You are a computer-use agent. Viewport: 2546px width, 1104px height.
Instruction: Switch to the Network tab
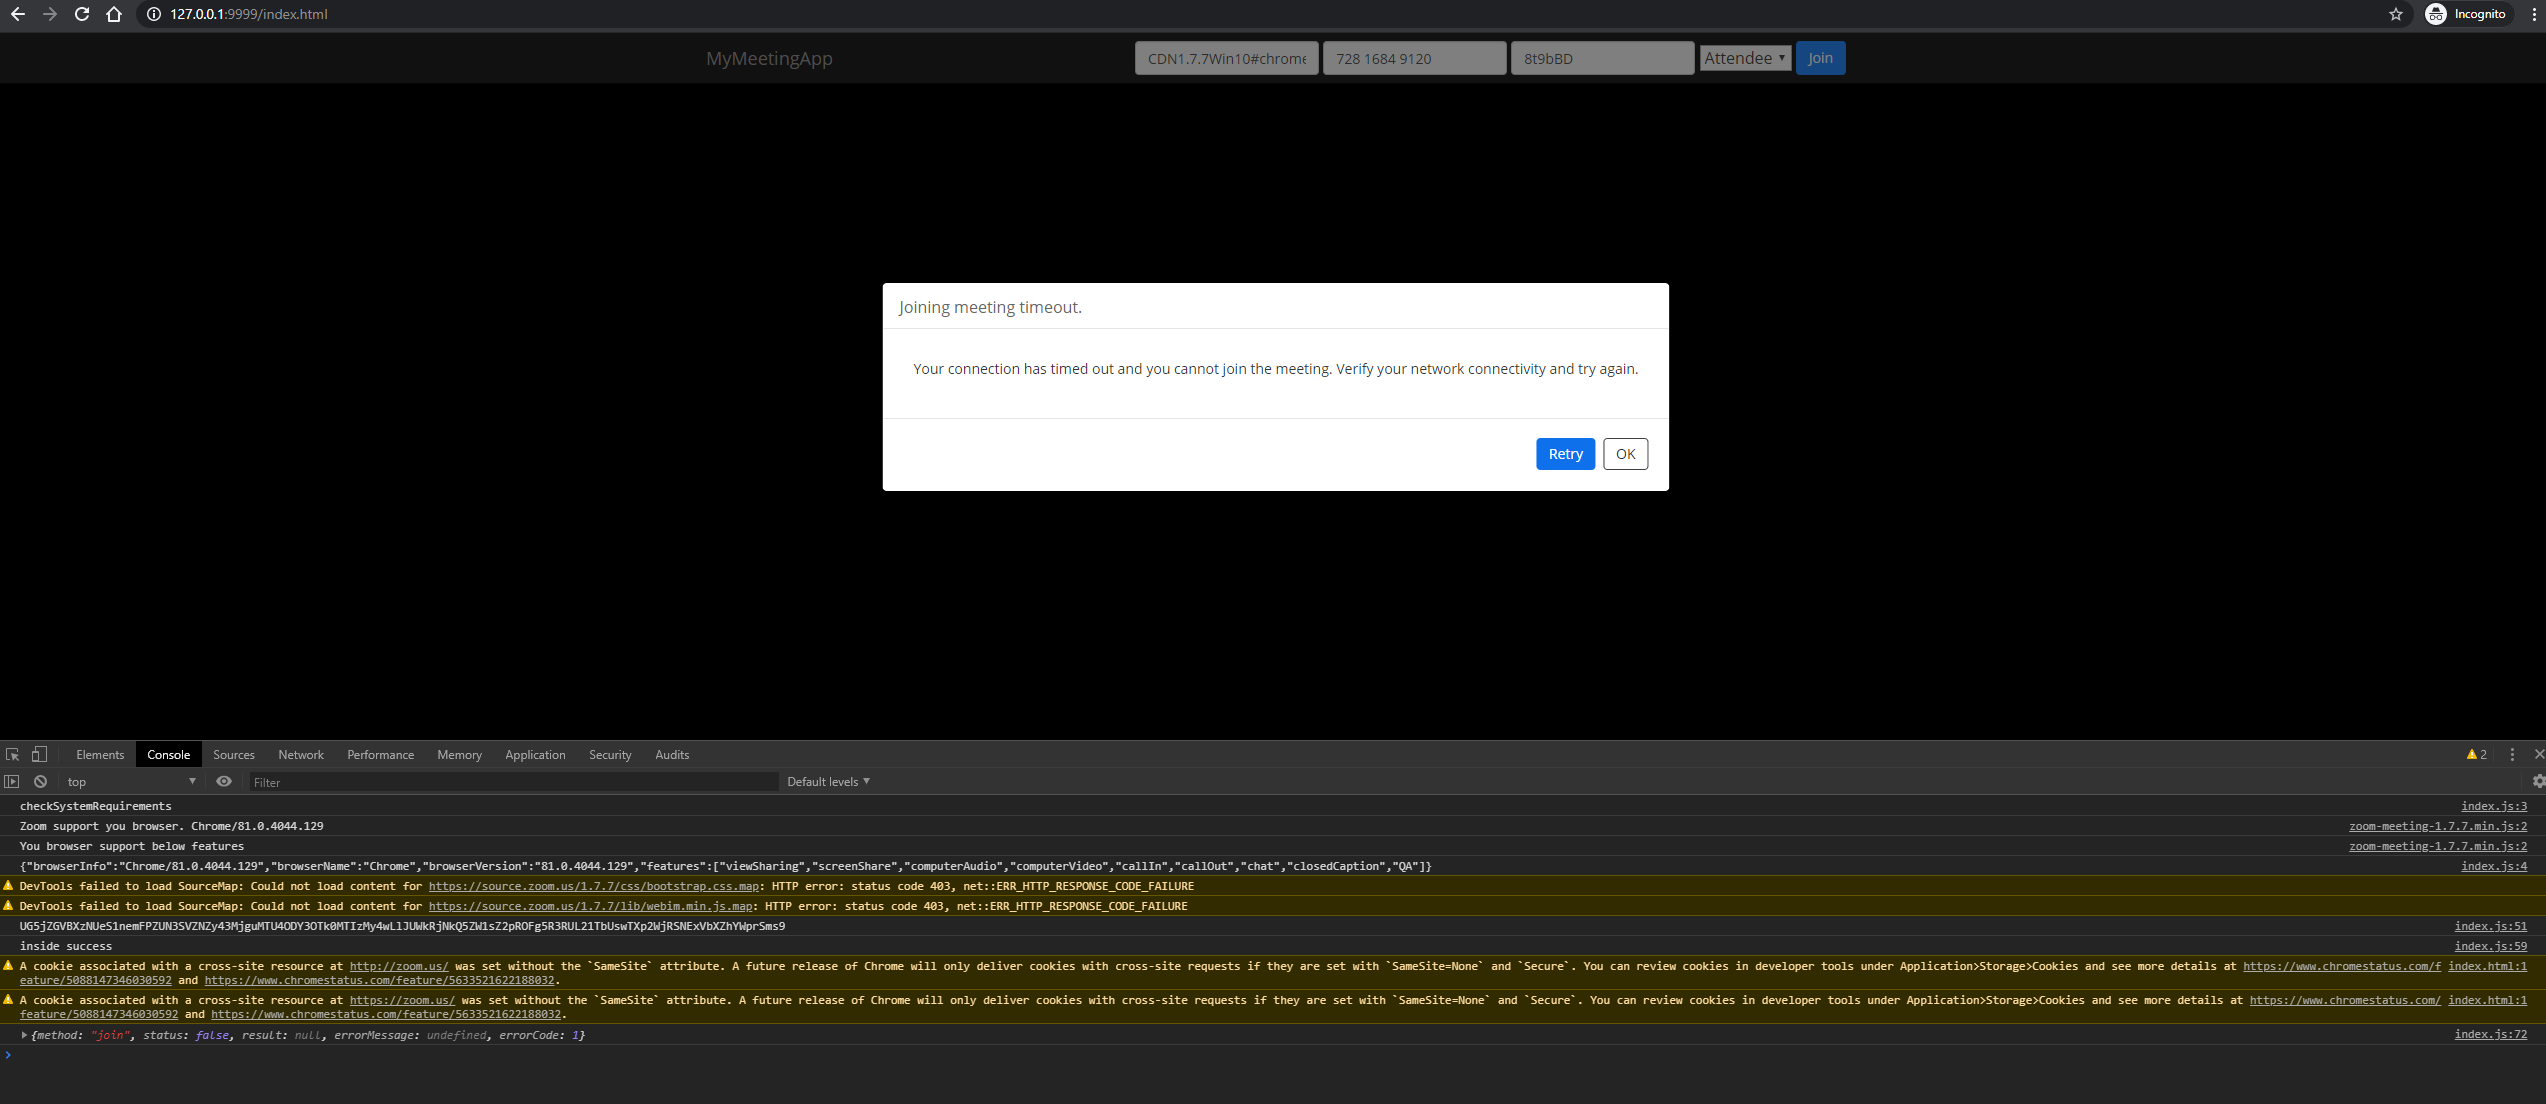[301, 755]
